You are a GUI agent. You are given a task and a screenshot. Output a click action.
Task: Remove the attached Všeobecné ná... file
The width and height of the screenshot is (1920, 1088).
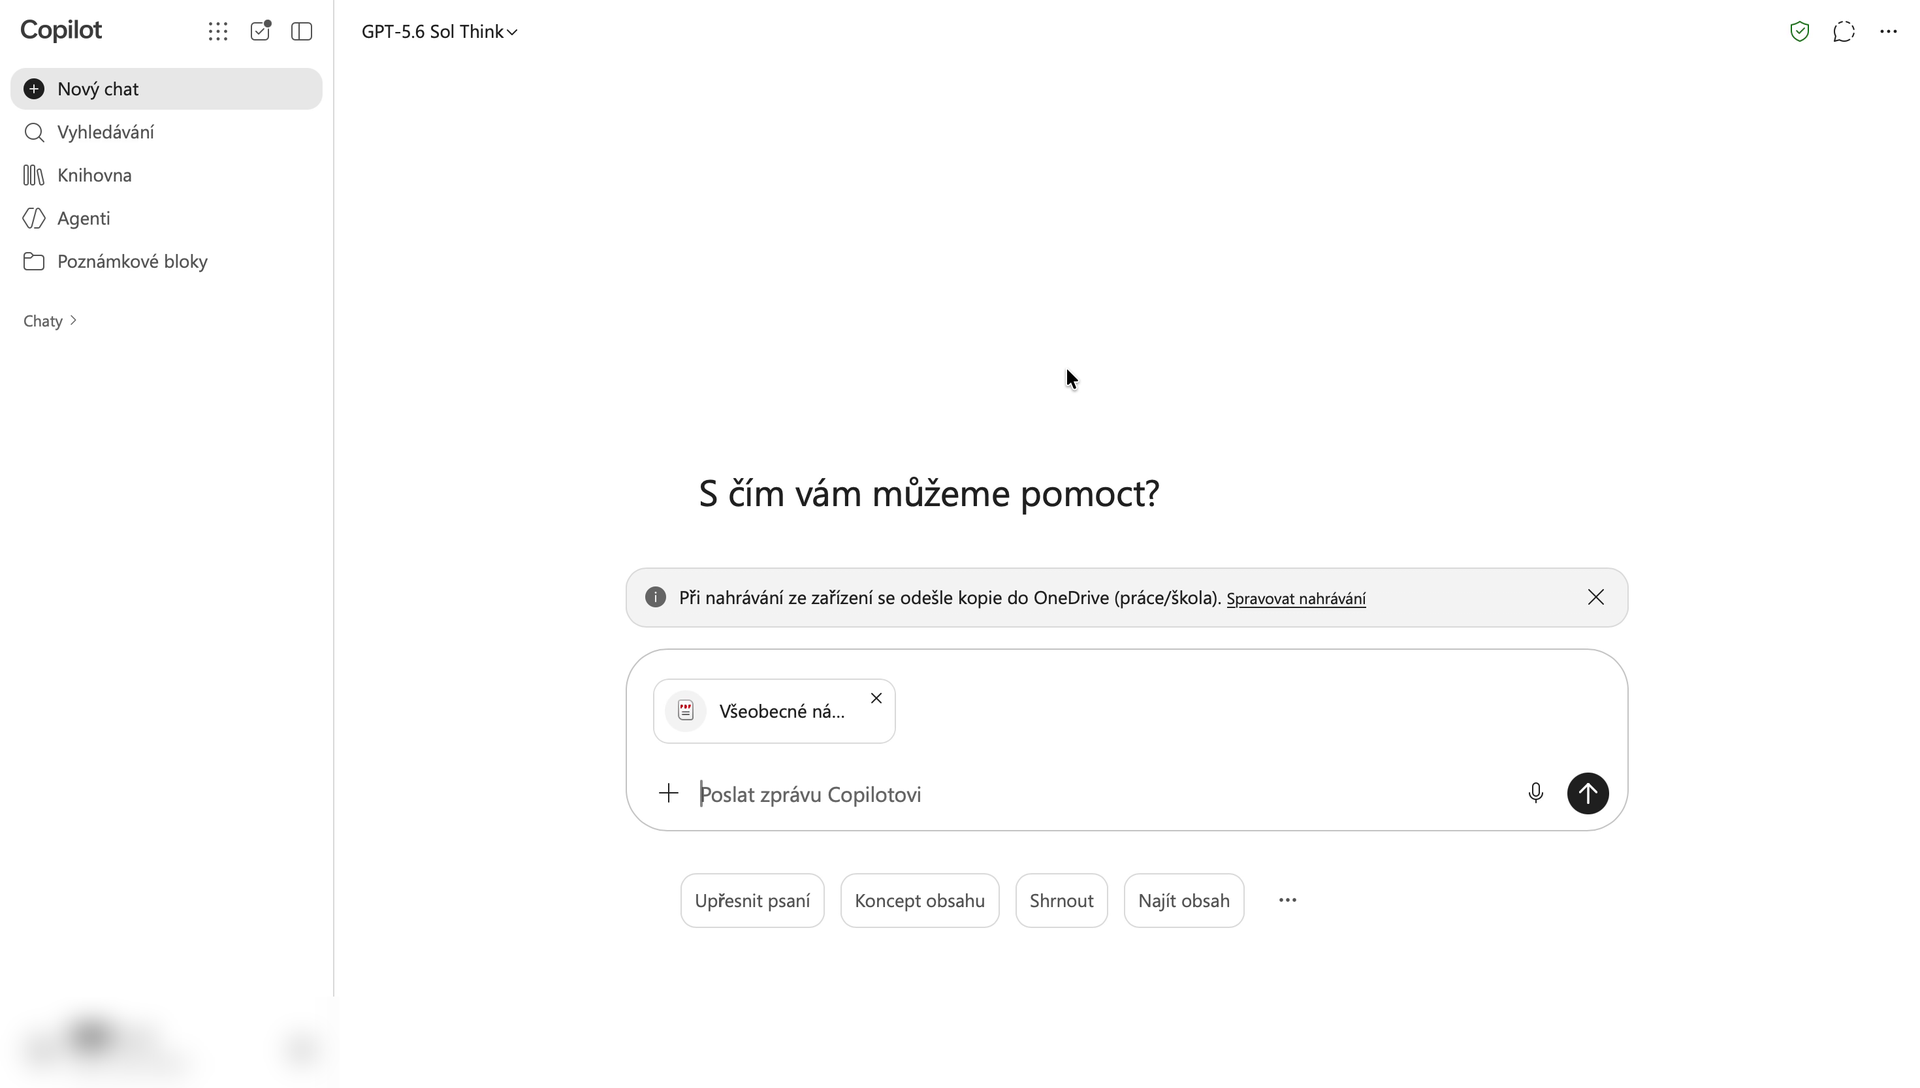pos(876,698)
